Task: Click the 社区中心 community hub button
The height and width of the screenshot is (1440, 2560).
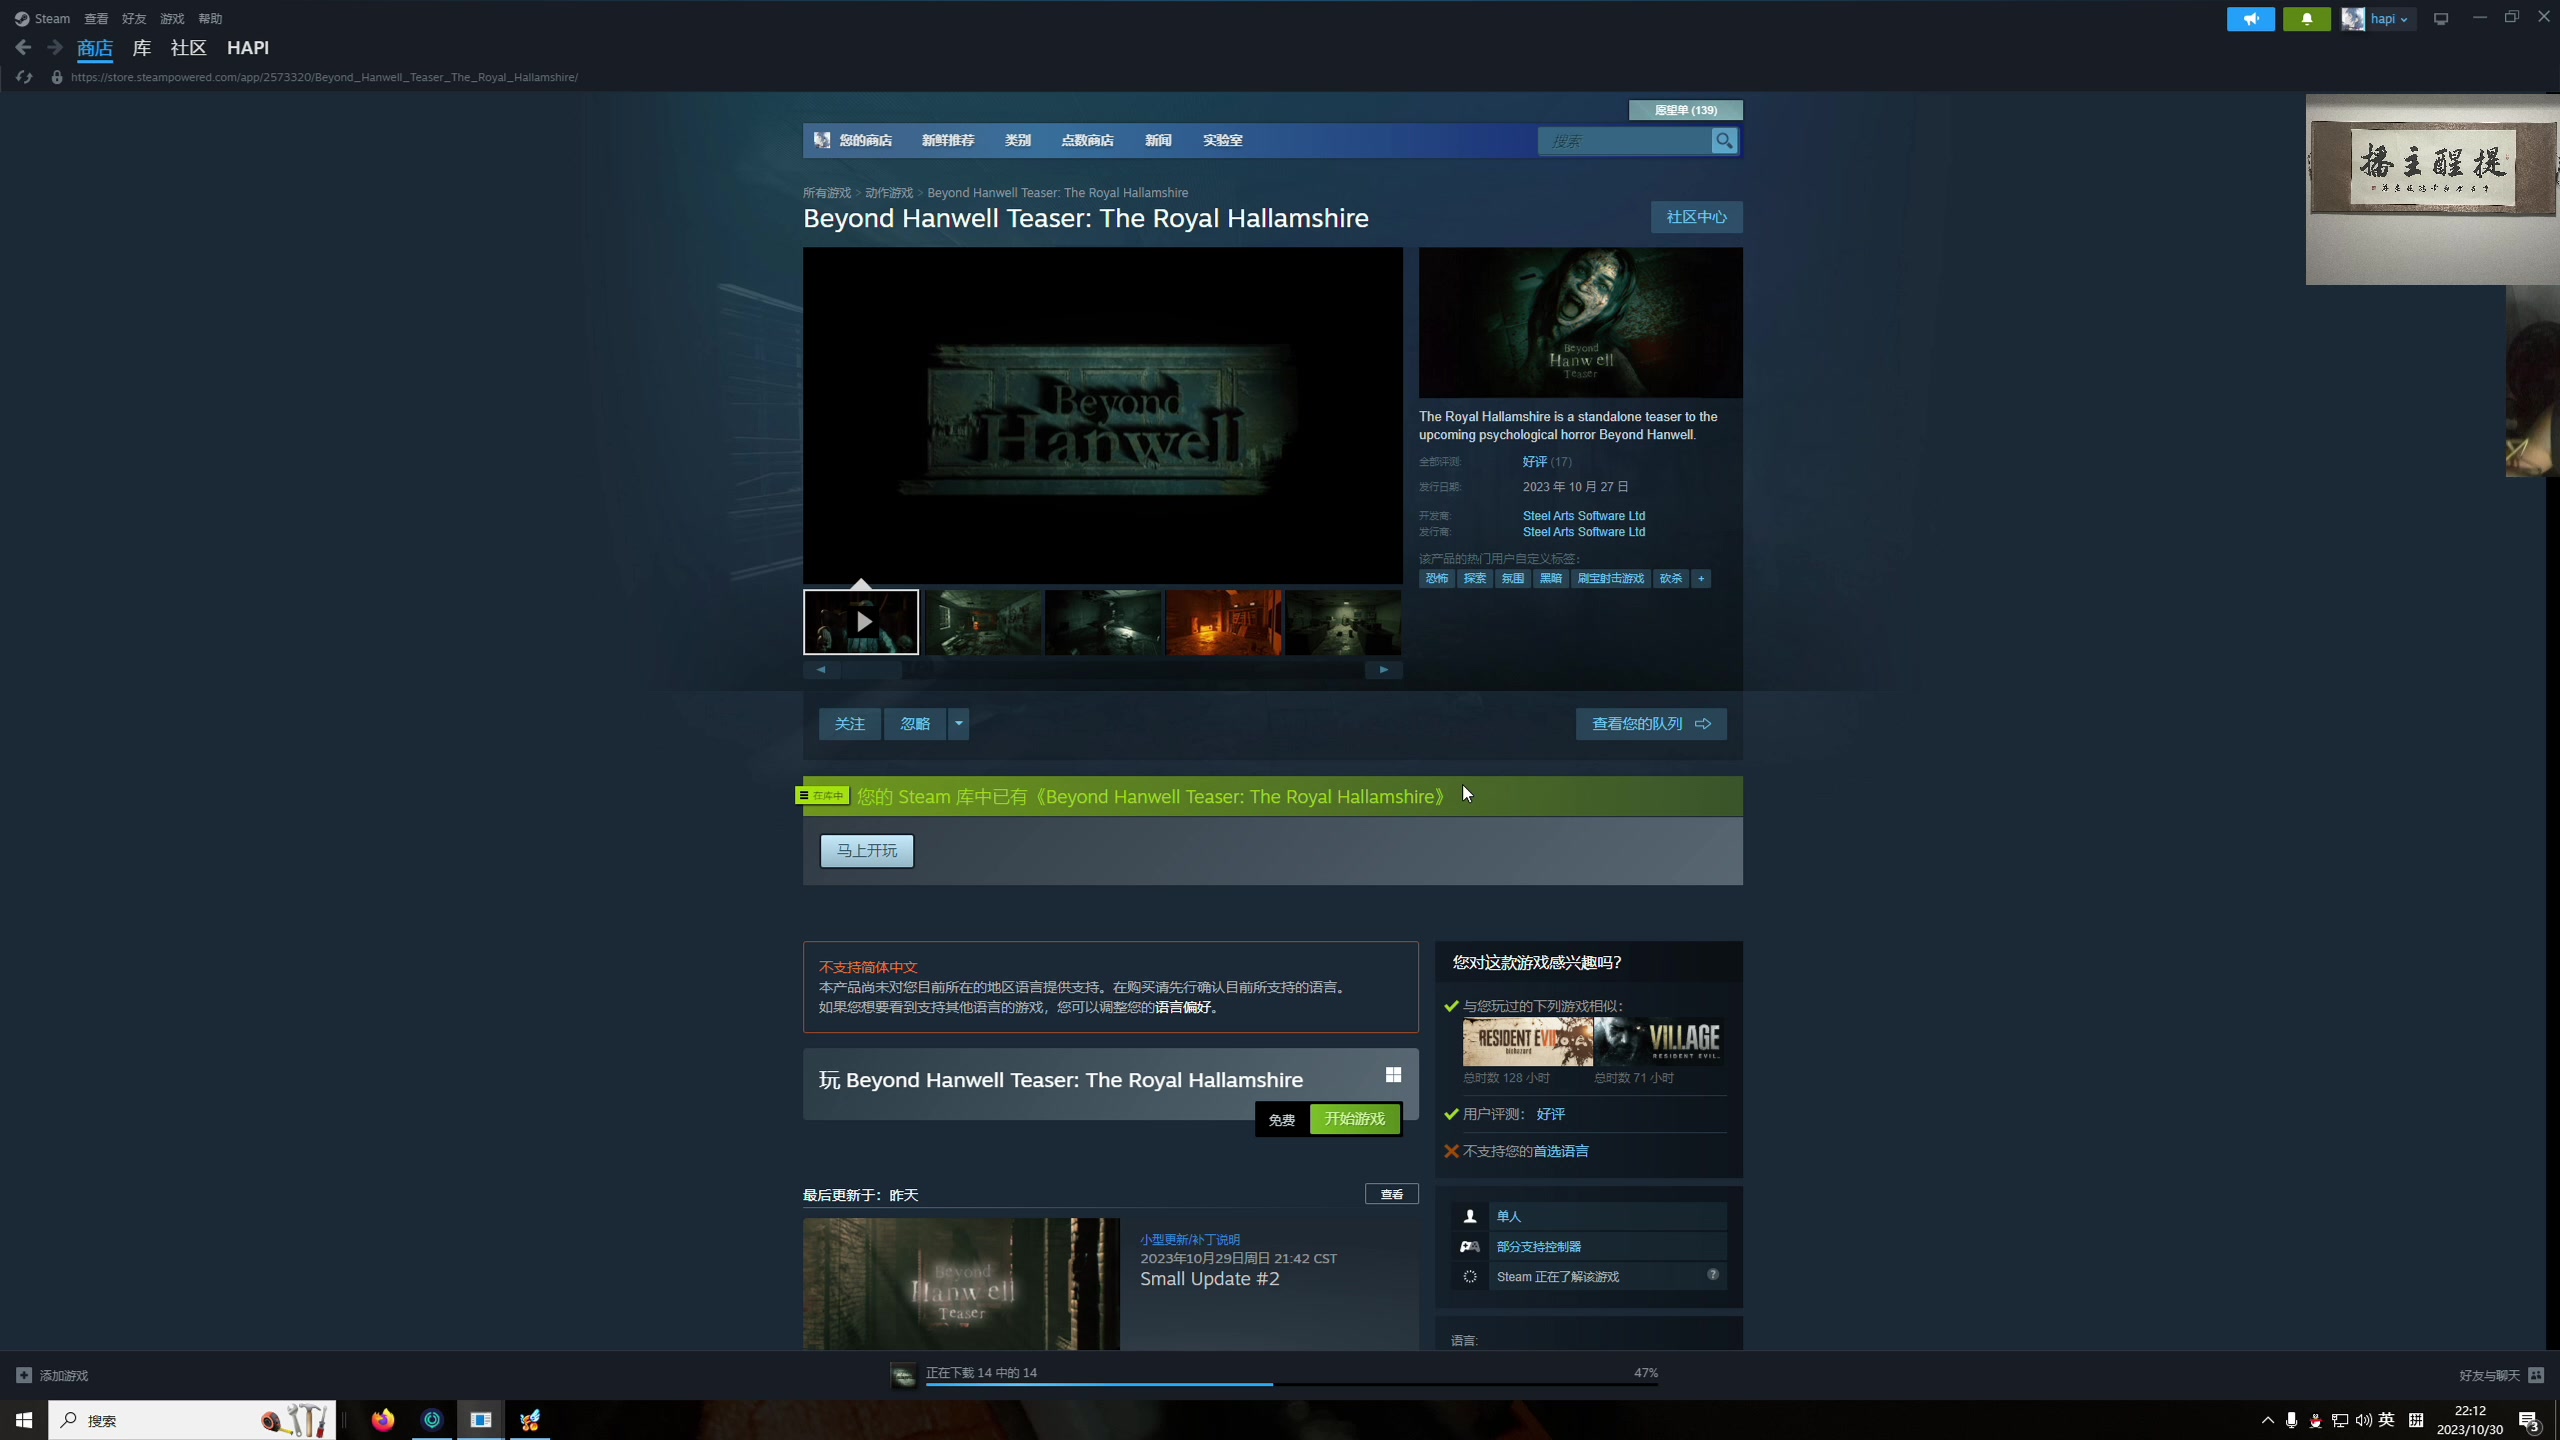Action: coord(1696,217)
